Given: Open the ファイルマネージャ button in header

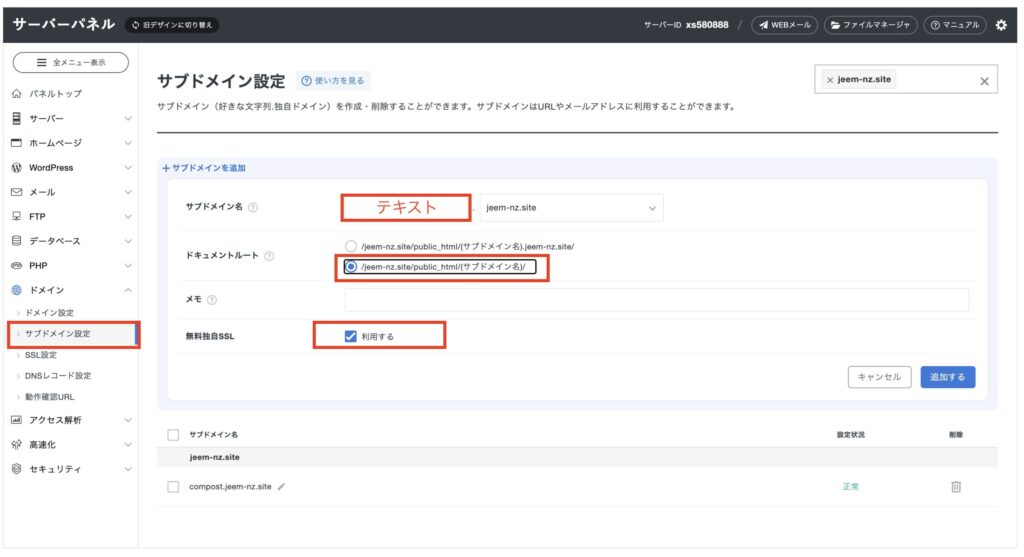Looking at the screenshot, I should pos(869,25).
